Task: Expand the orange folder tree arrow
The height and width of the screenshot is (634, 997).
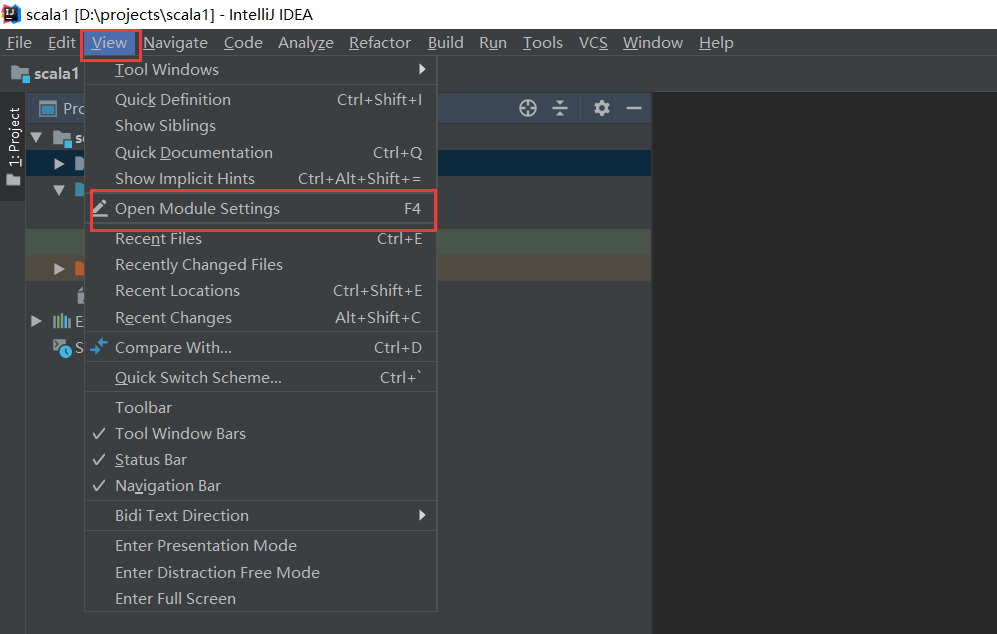Action: coord(59,268)
